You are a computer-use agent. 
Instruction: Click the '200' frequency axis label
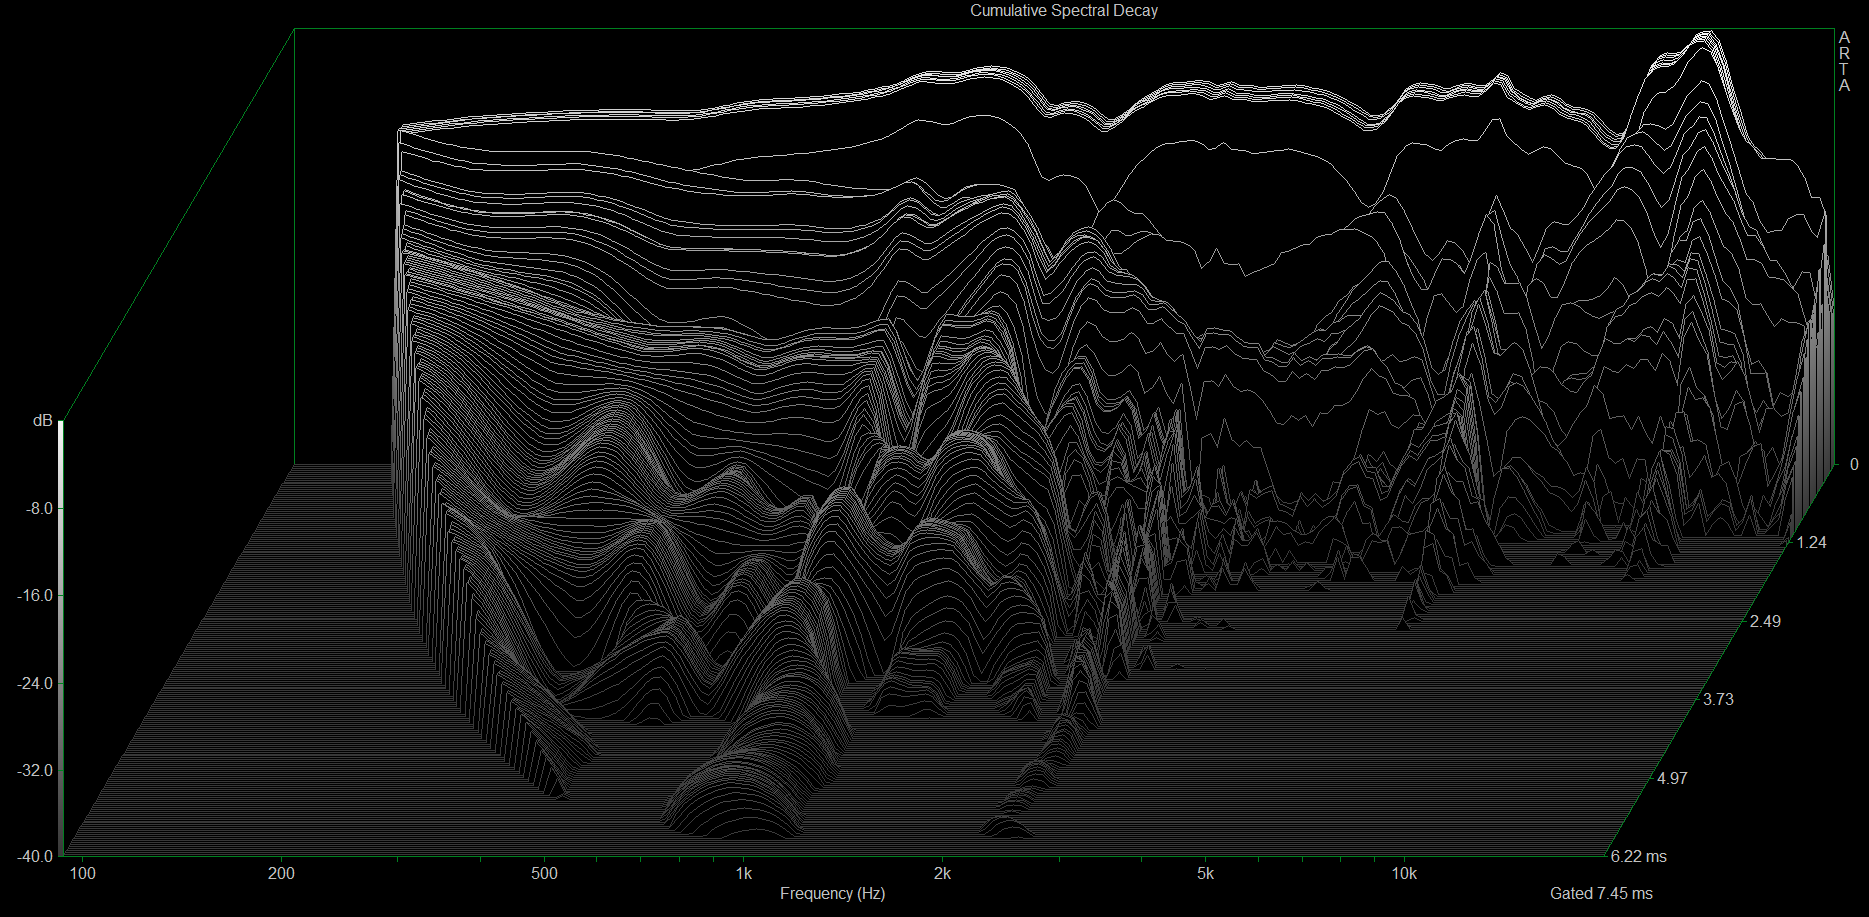tap(282, 873)
